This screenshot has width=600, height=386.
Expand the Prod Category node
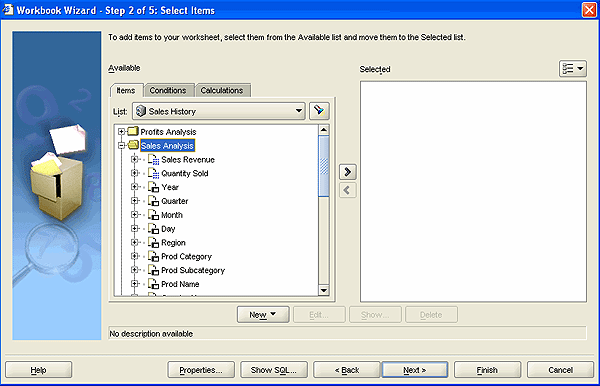click(x=134, y=256)
